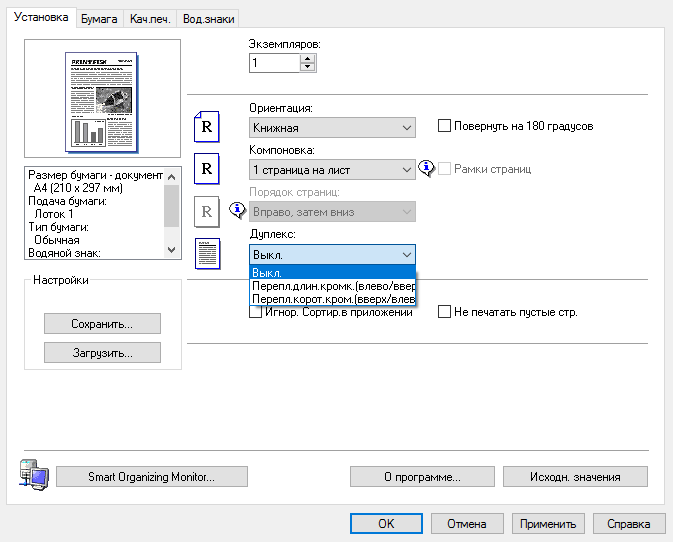673x542 pixels.
Task: Click the Orientation portrait page icon
Action: point(205,127)
